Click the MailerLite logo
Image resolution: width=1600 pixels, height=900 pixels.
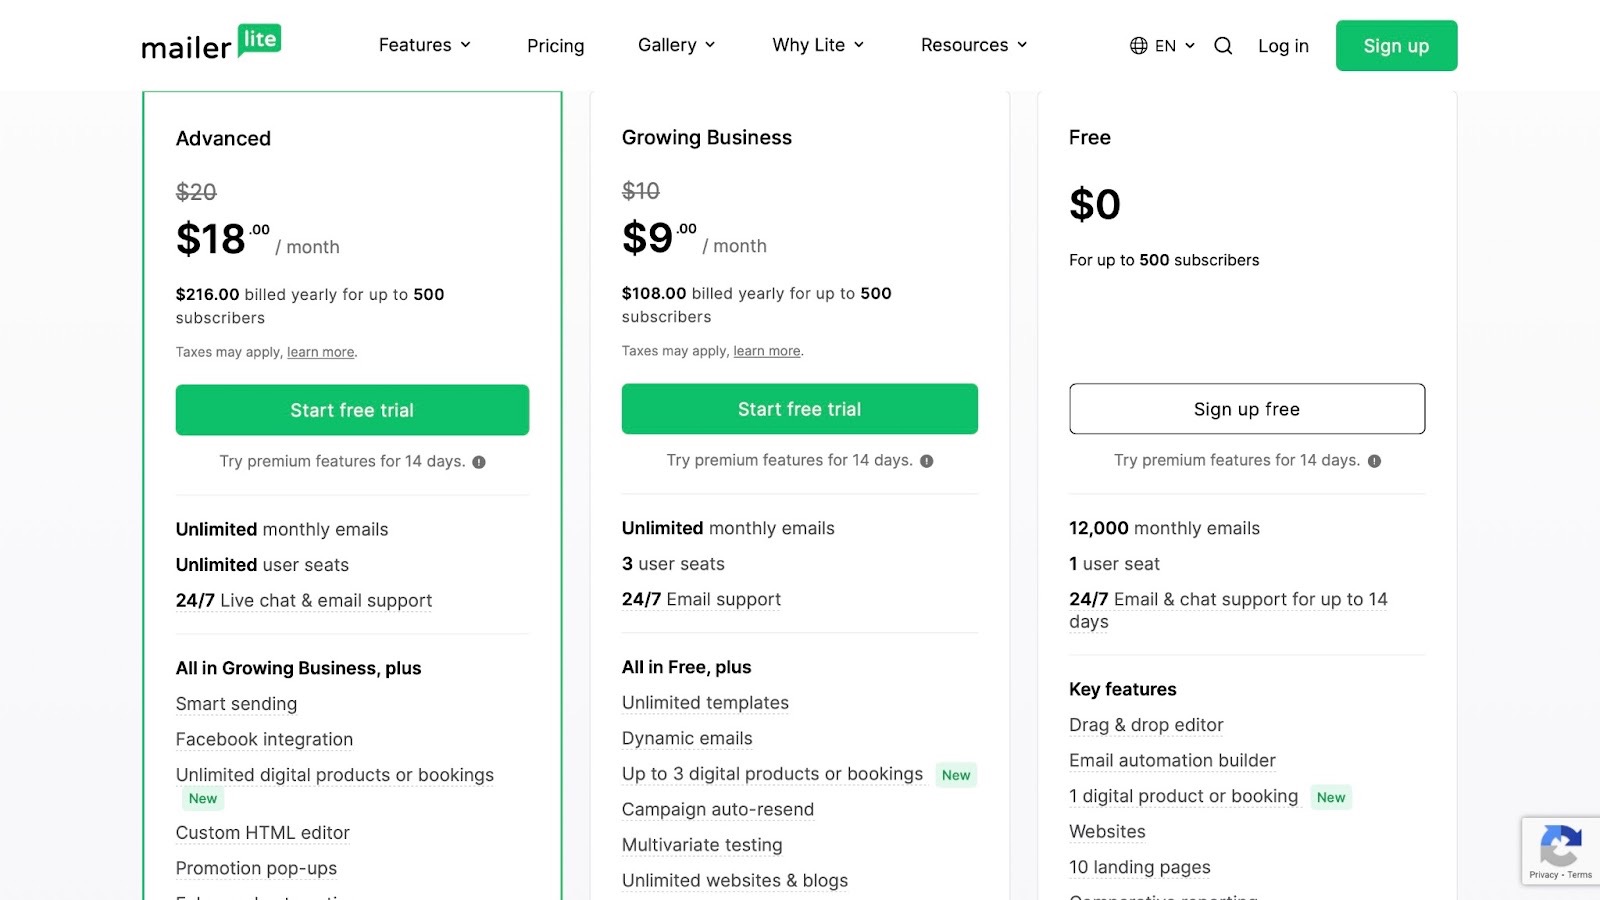[x=211, y=44]
